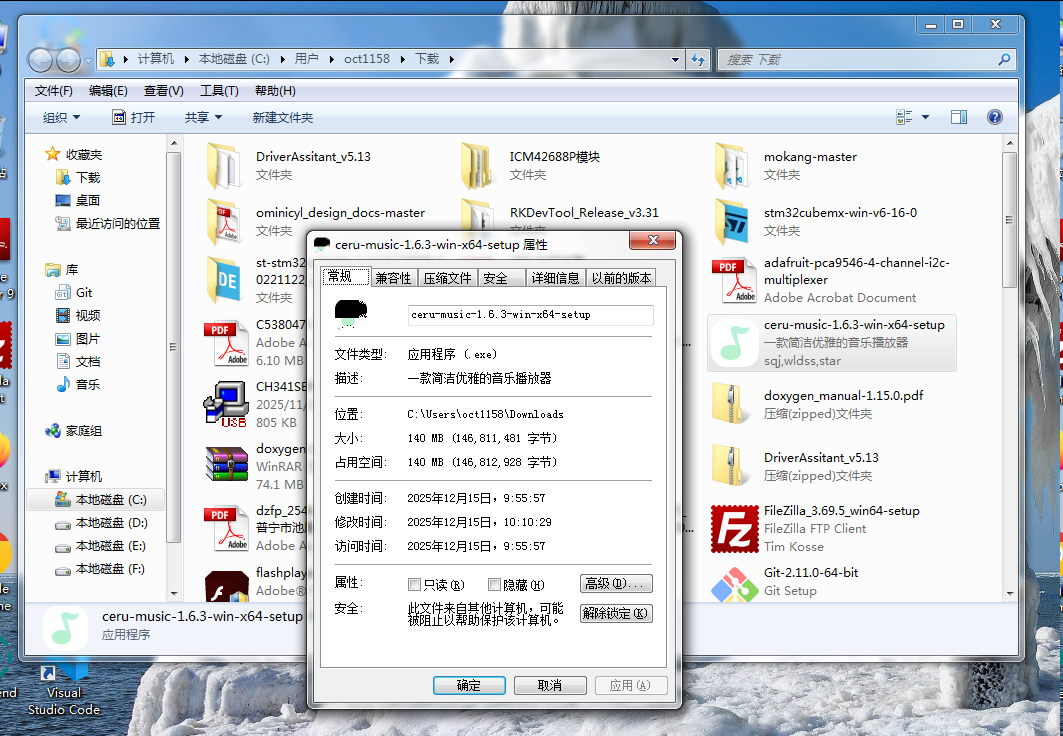Click the refresh button beside the address bar
The width and height of the screenshot is (1063, 736).
click(x=698, y=59)
